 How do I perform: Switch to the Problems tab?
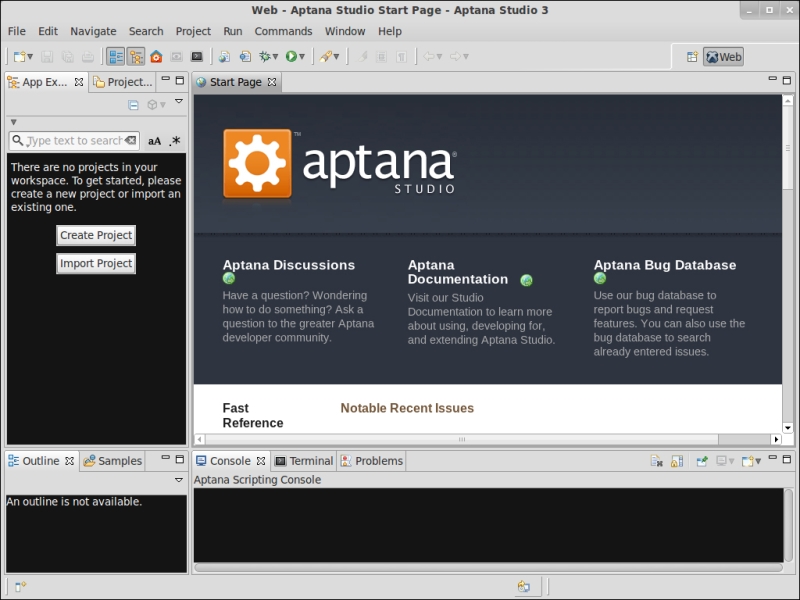point(372,461)
